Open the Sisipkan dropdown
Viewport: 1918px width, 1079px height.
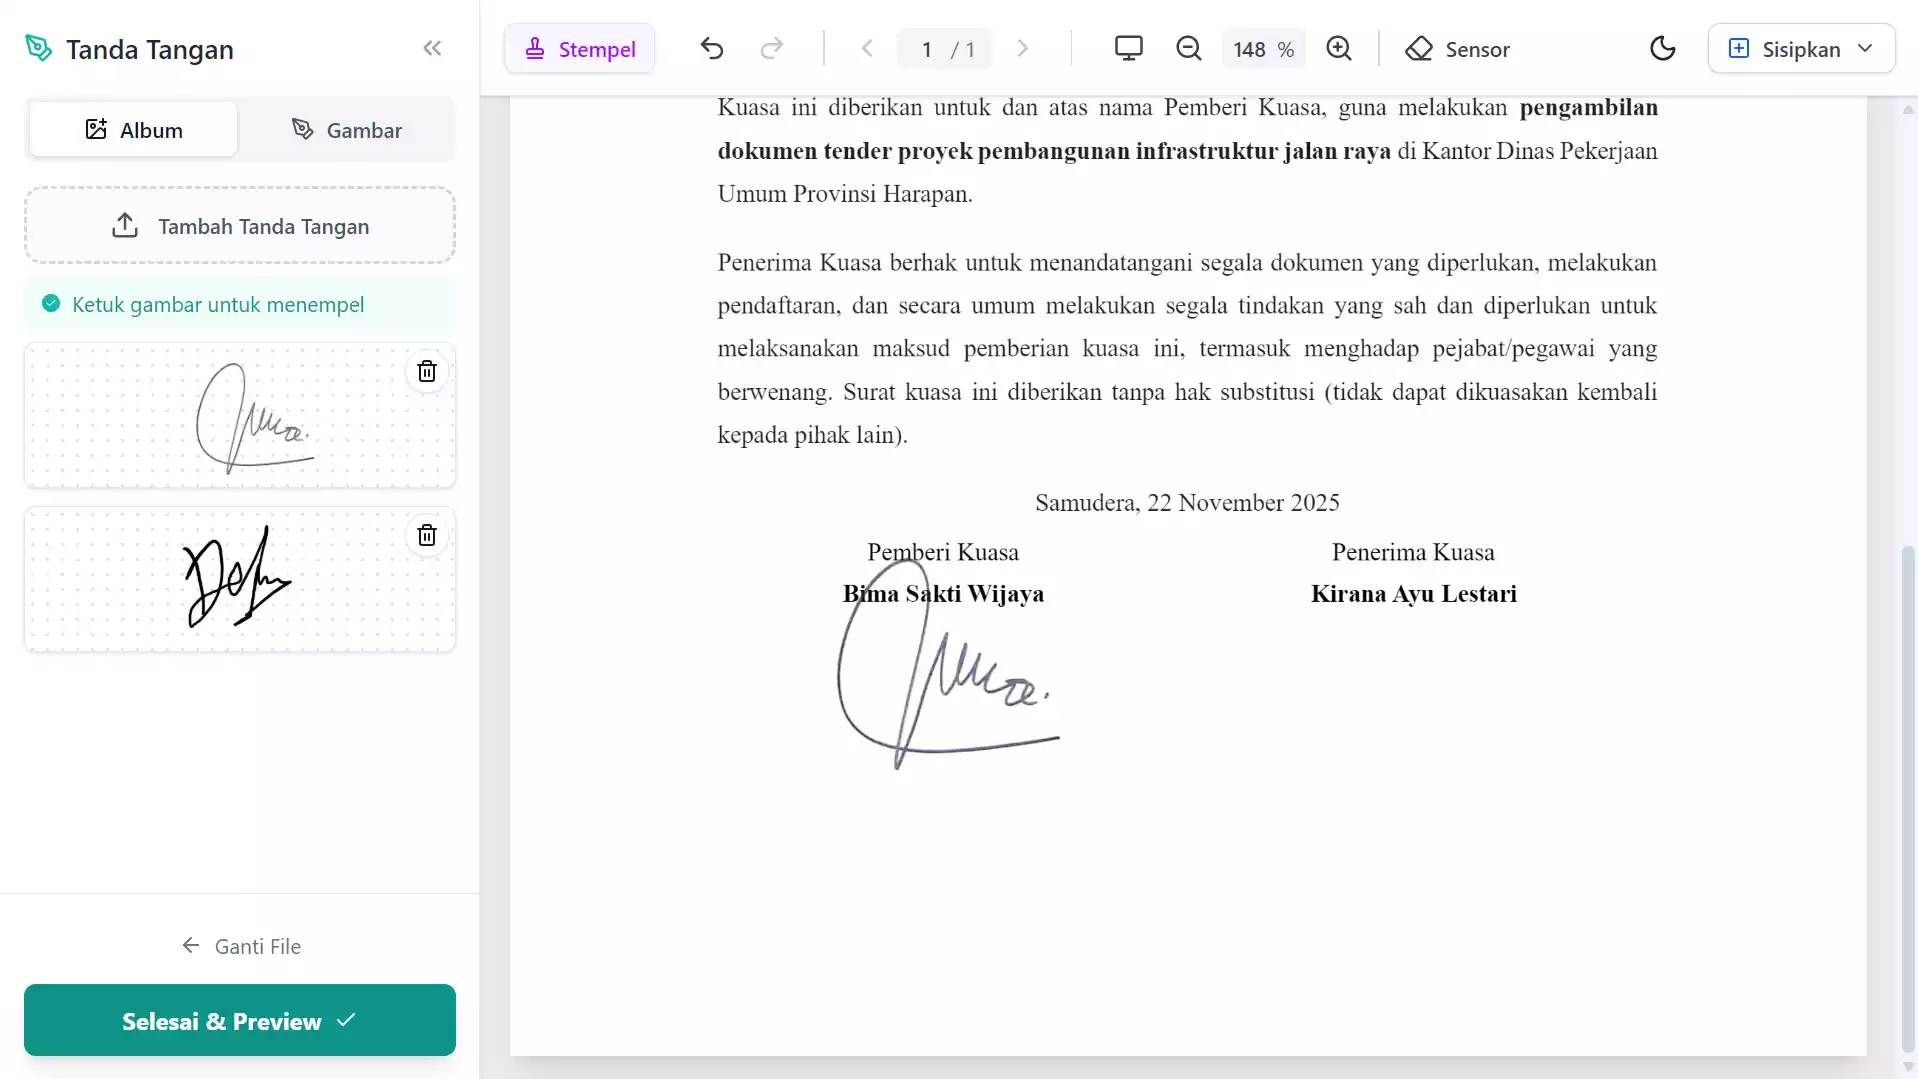1801,49
